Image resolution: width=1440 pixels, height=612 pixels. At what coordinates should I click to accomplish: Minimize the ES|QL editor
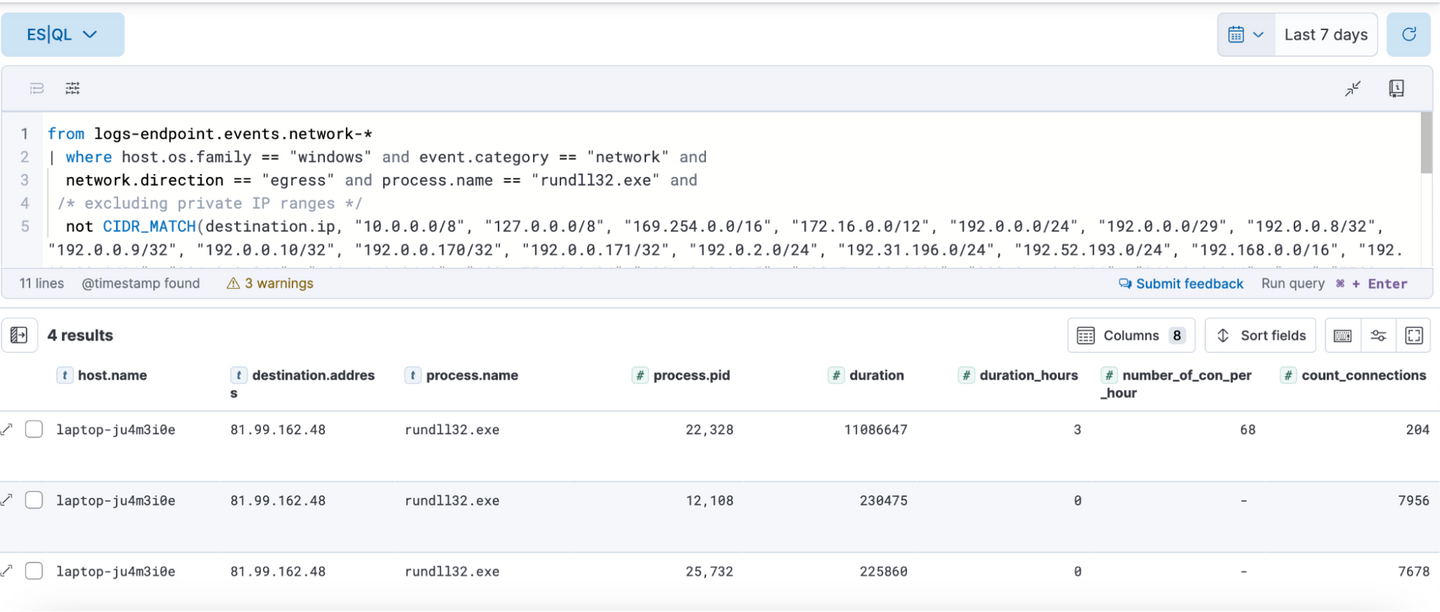click(x=1353, y=89)
